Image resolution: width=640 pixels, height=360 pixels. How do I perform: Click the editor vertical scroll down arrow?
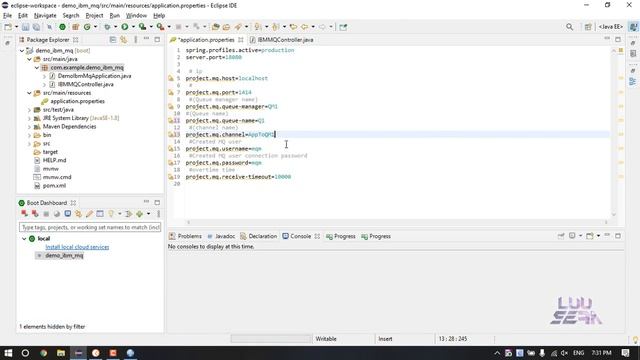point(613,215)
